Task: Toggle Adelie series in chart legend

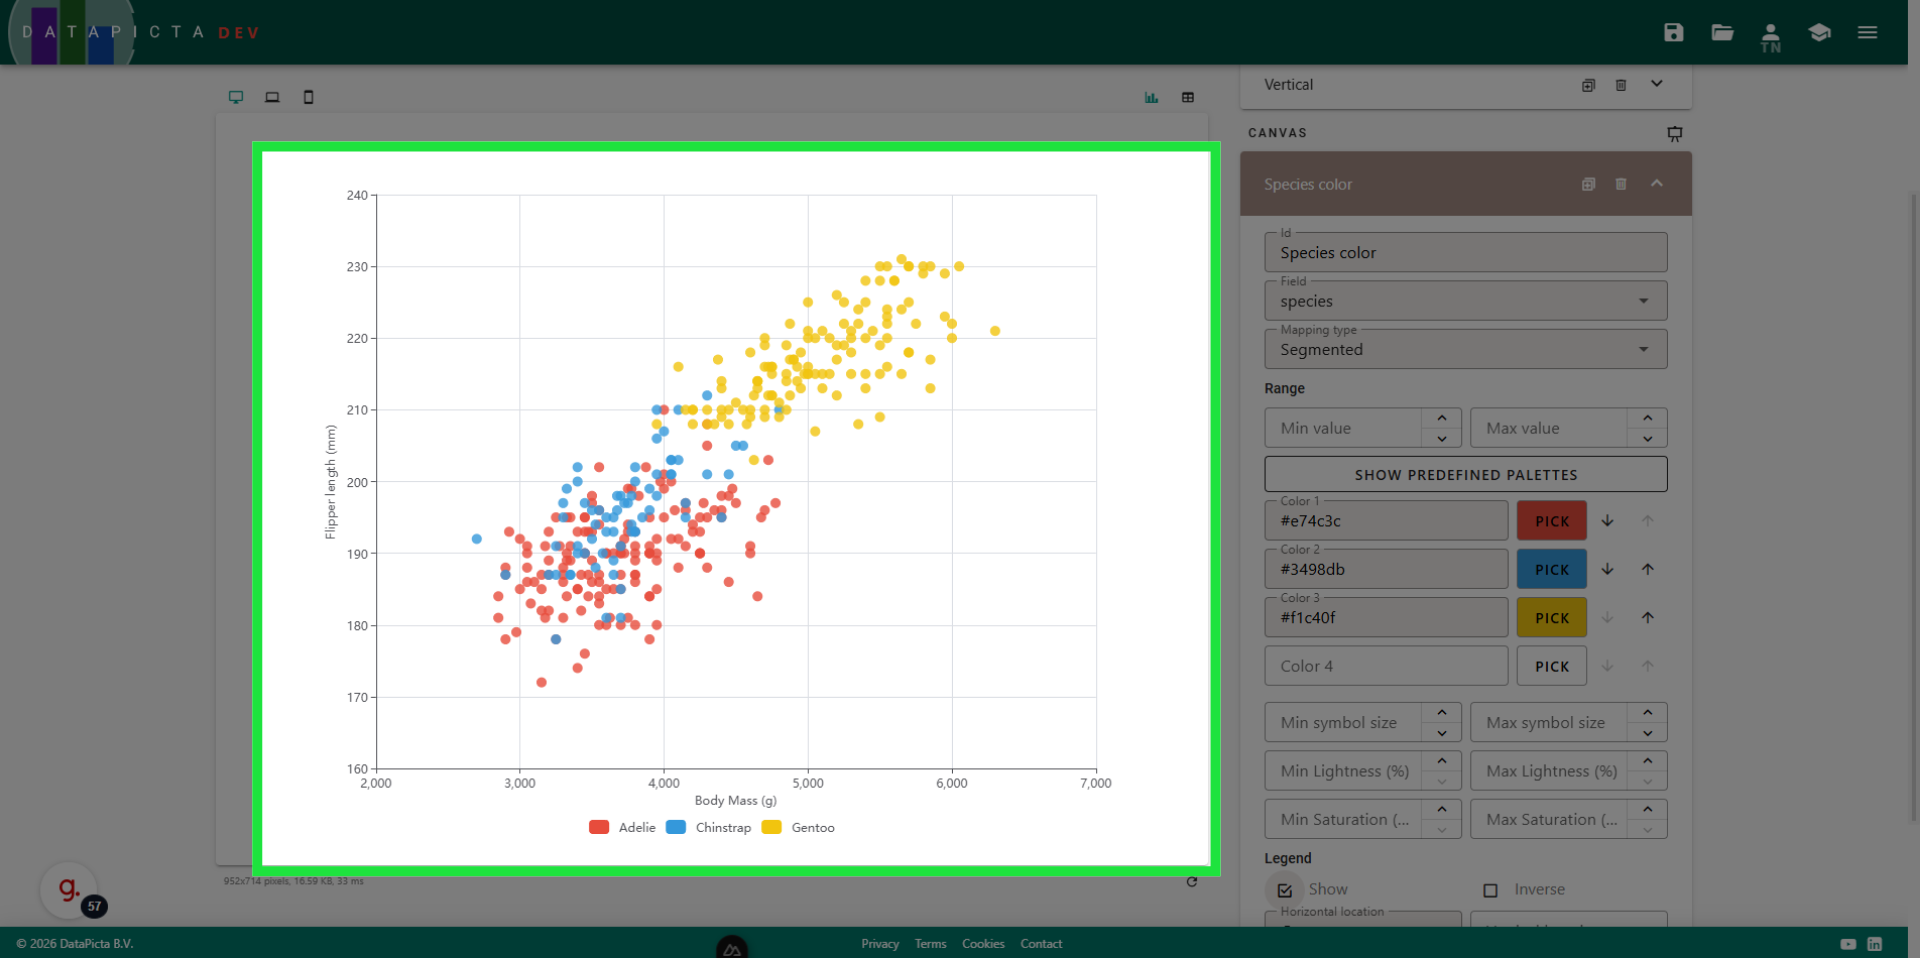Action: coord(623,828)
